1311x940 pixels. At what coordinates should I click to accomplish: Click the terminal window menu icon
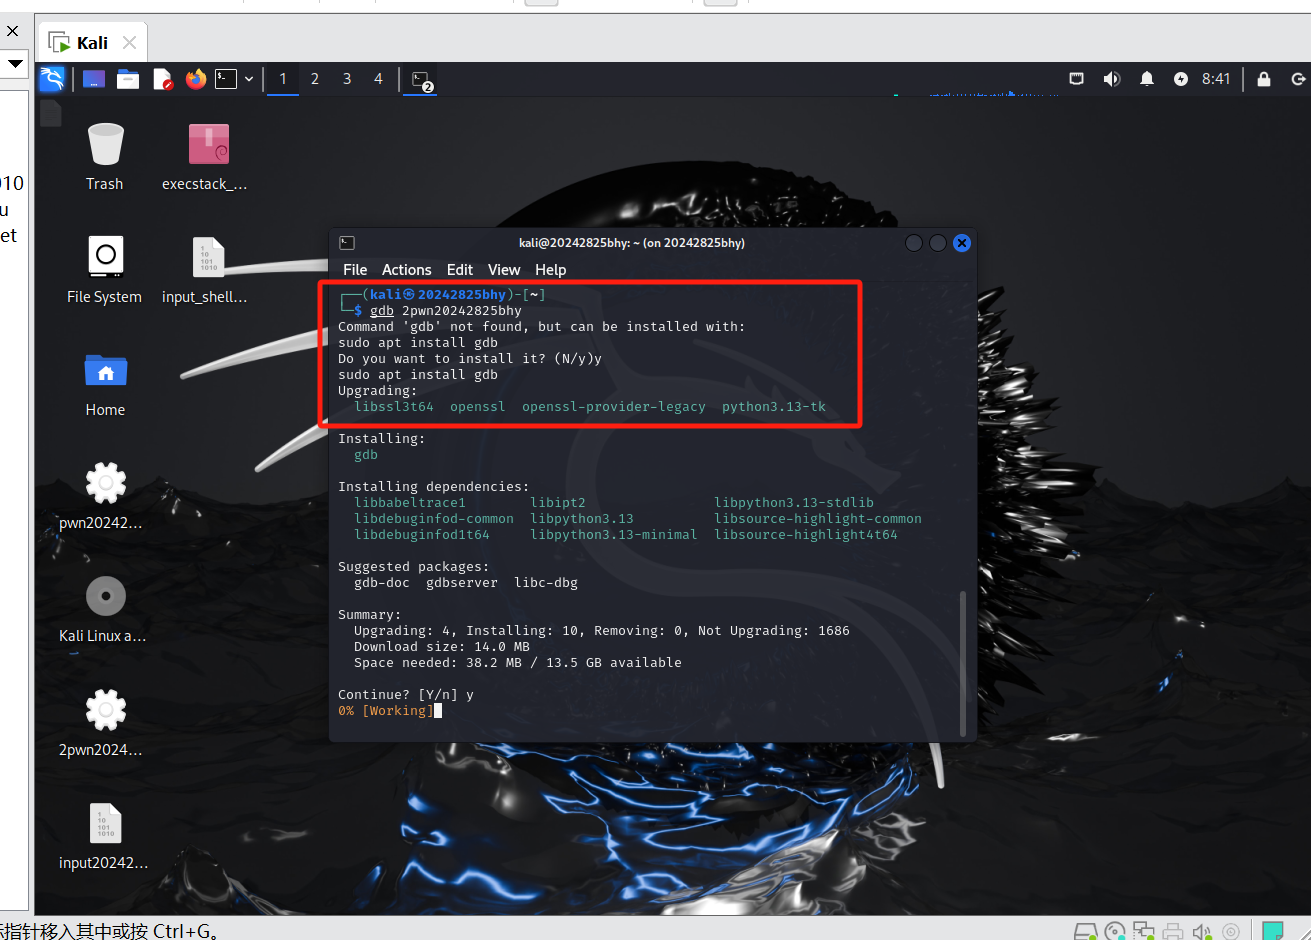347,243
